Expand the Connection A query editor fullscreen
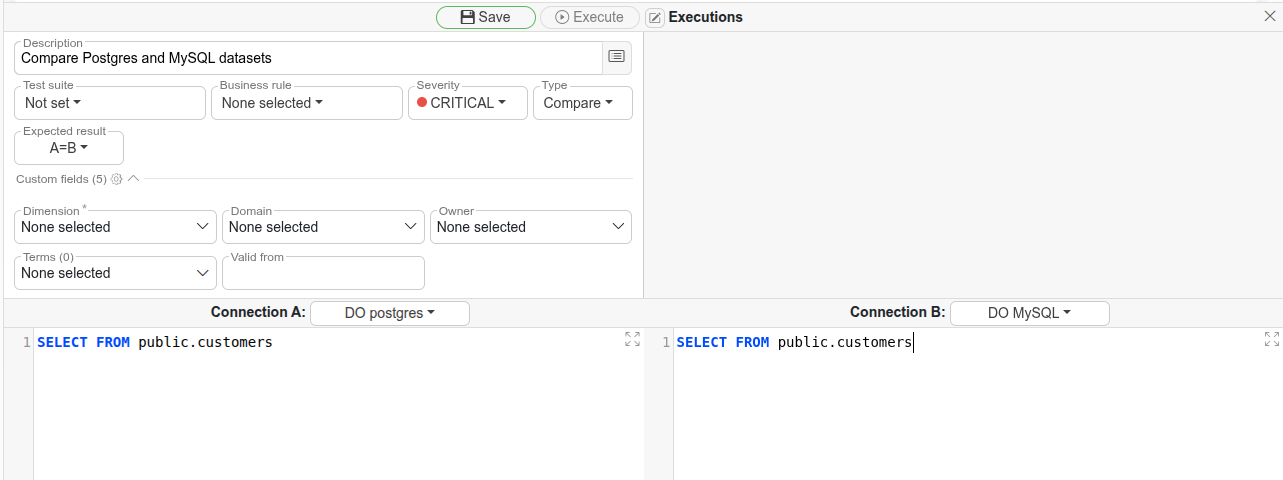This screenshot has width=1283, height=480. tap(632, 339)
